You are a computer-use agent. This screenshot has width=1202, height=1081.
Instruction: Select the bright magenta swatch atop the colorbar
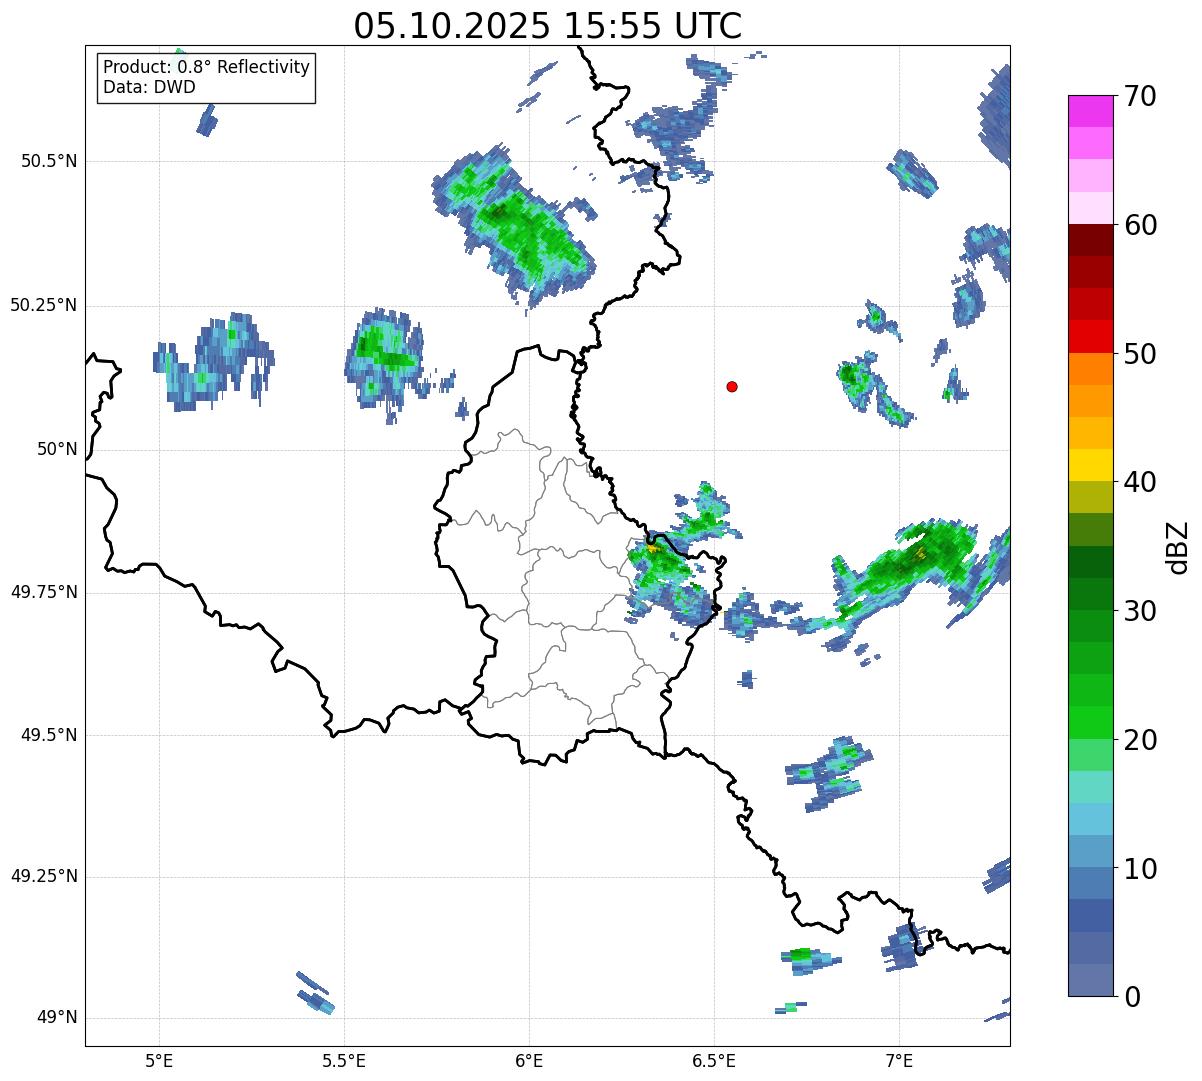1091,111
